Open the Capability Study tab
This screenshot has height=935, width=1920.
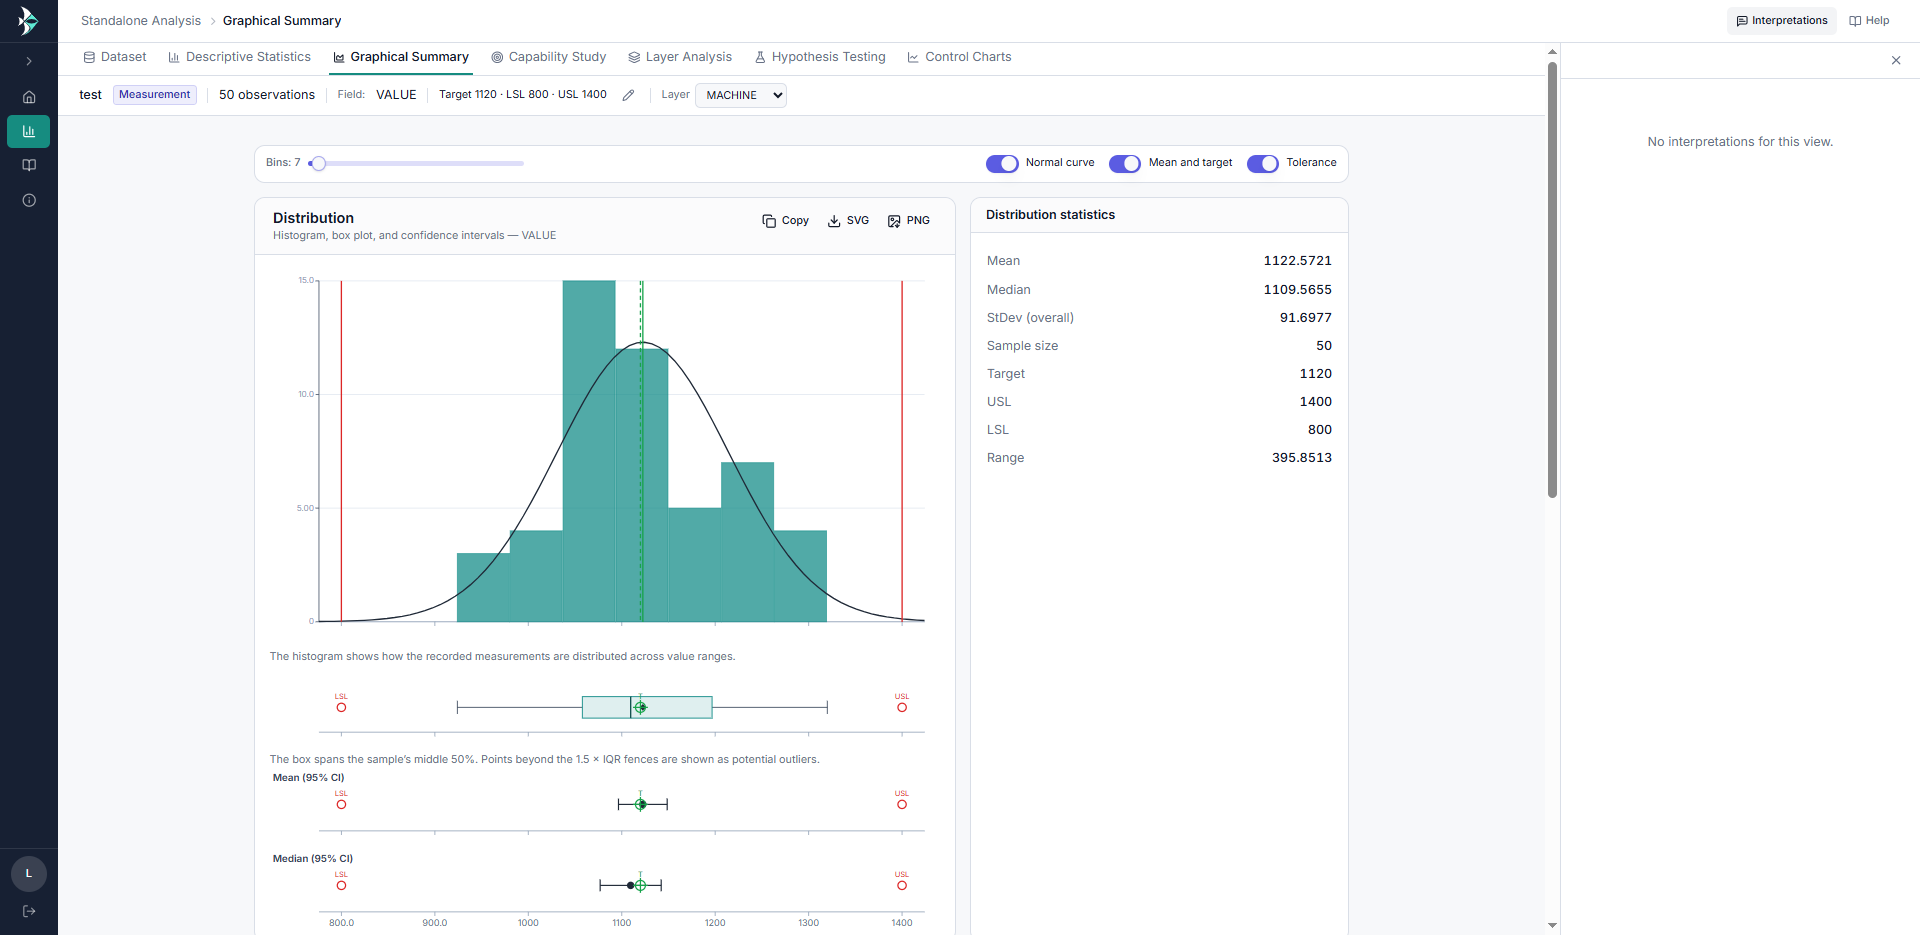tap(549, 57)
